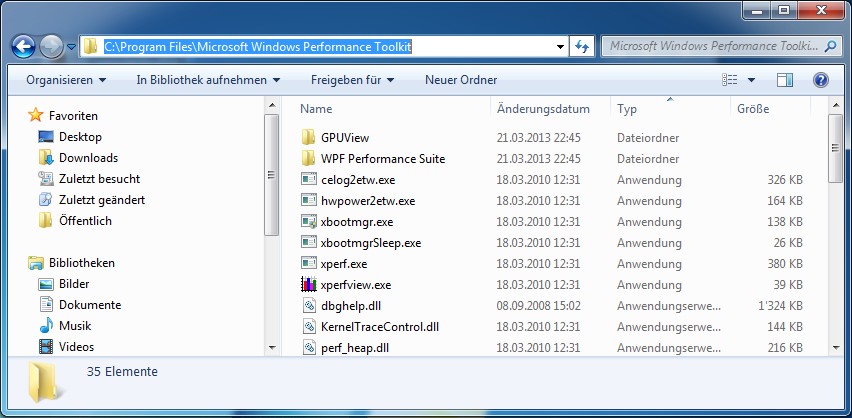Viewport: 852px width, 418px height.
Task: Click the GPUView folder icon
Action: pyautogui.click(x=309, y=138)
